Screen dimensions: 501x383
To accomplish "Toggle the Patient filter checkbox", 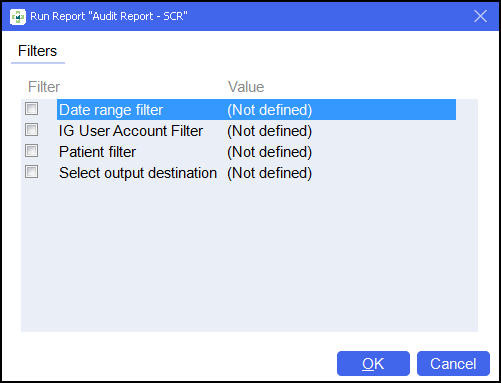I will (x=32, y=151).
